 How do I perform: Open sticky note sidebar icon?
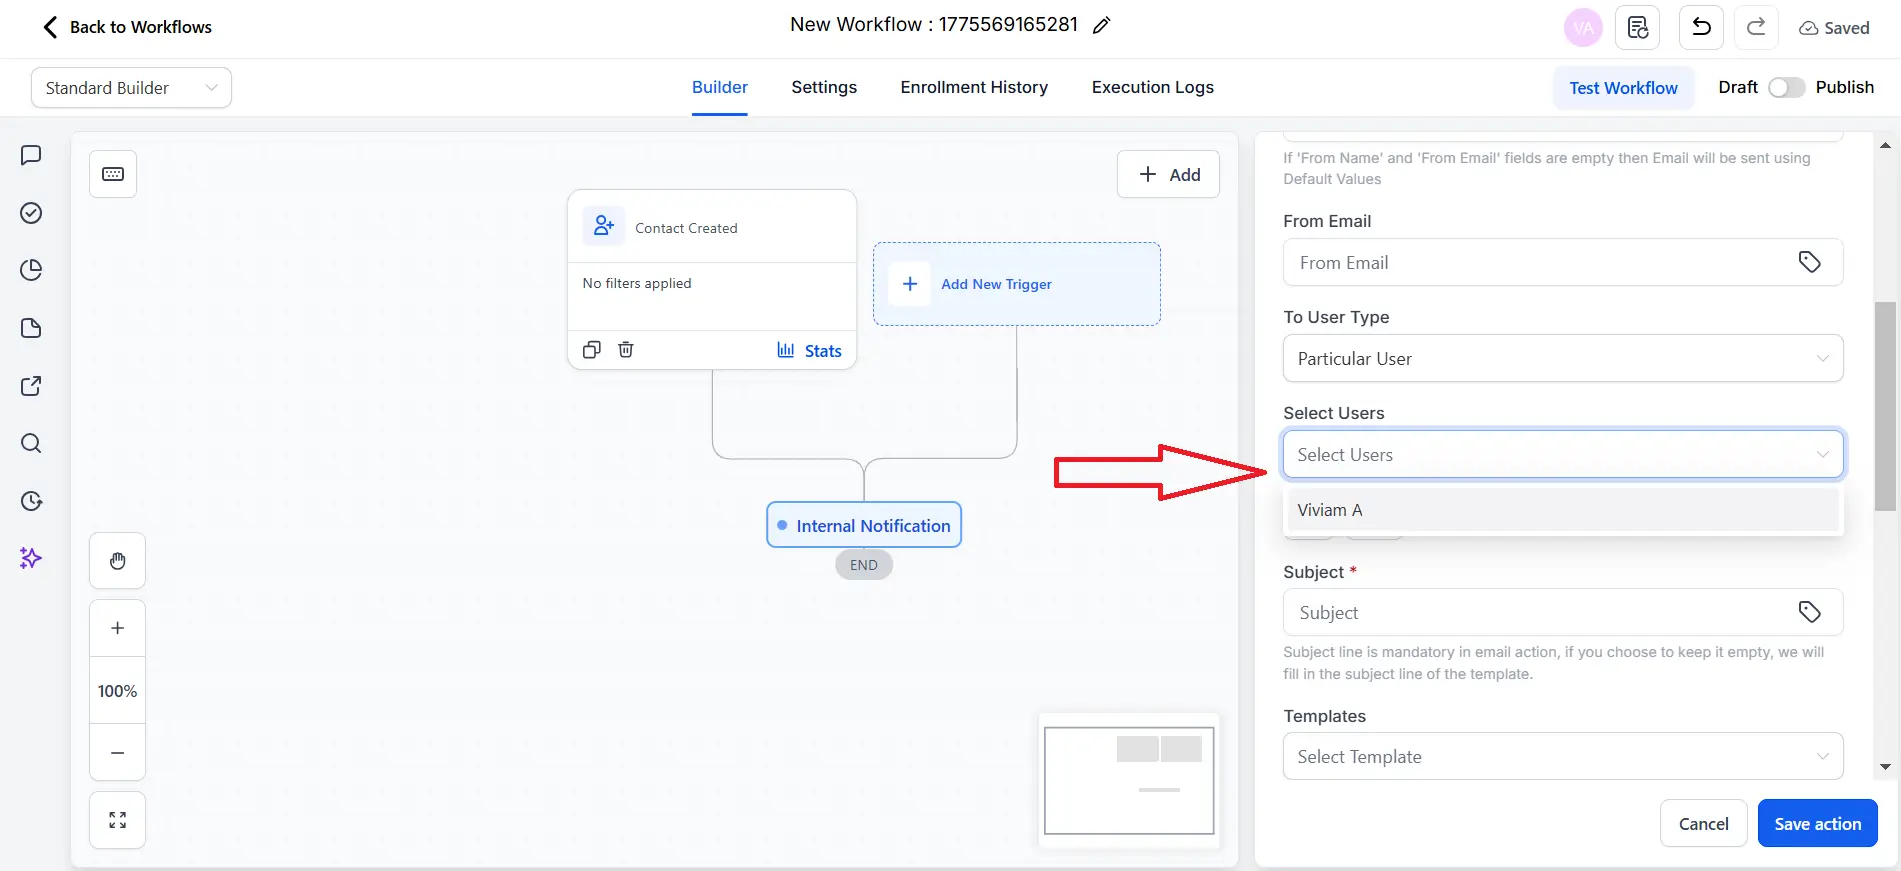31,328
